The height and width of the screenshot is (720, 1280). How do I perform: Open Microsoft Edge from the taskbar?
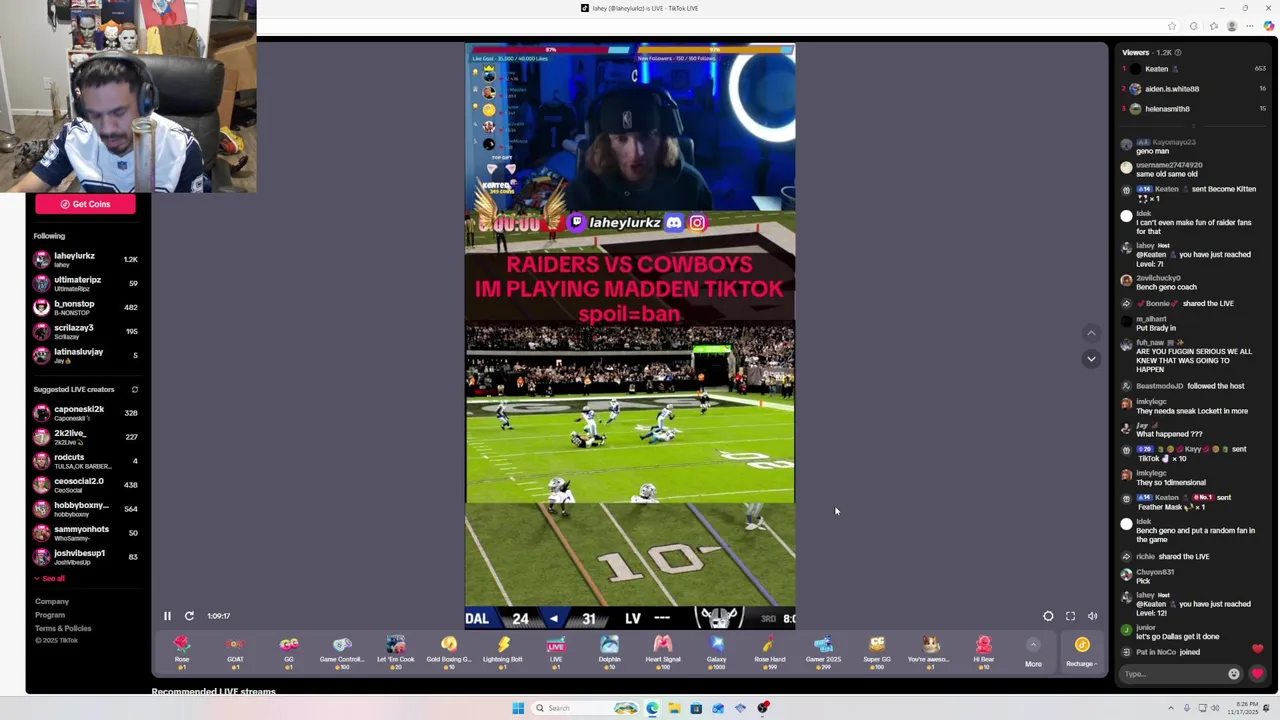pos(652,708)
